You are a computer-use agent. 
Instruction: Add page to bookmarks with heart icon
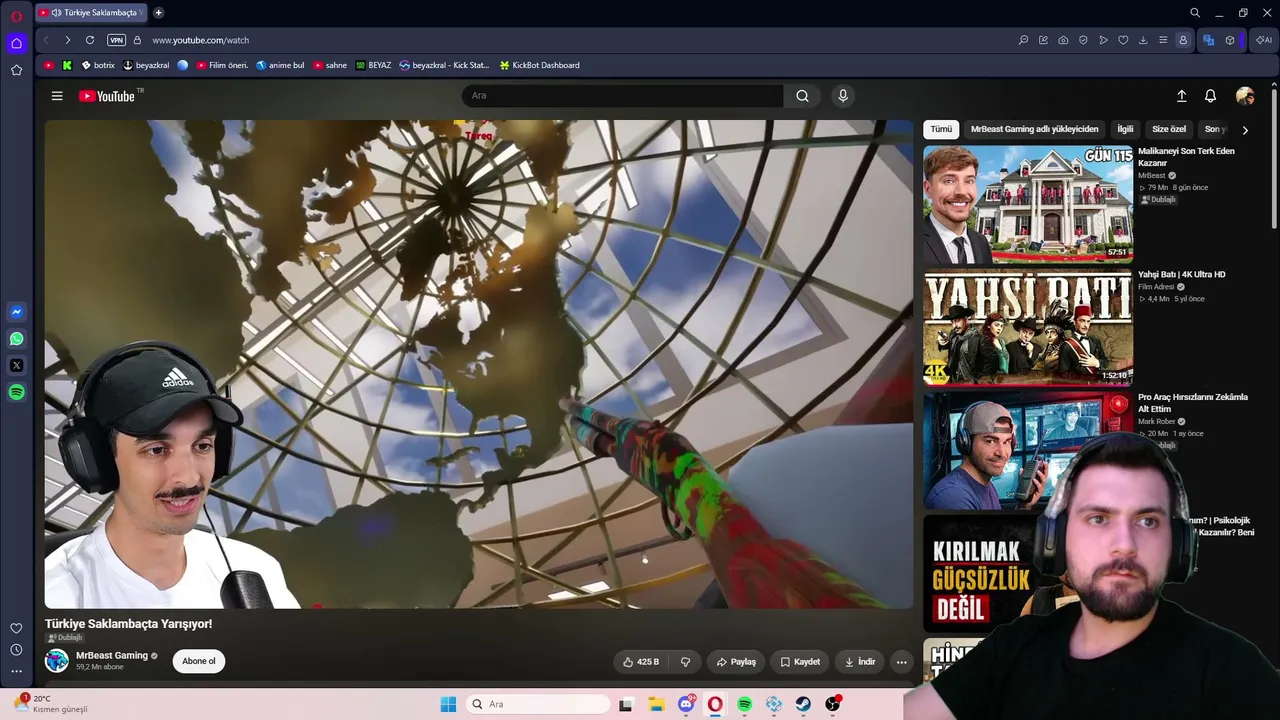[1123, 40]
